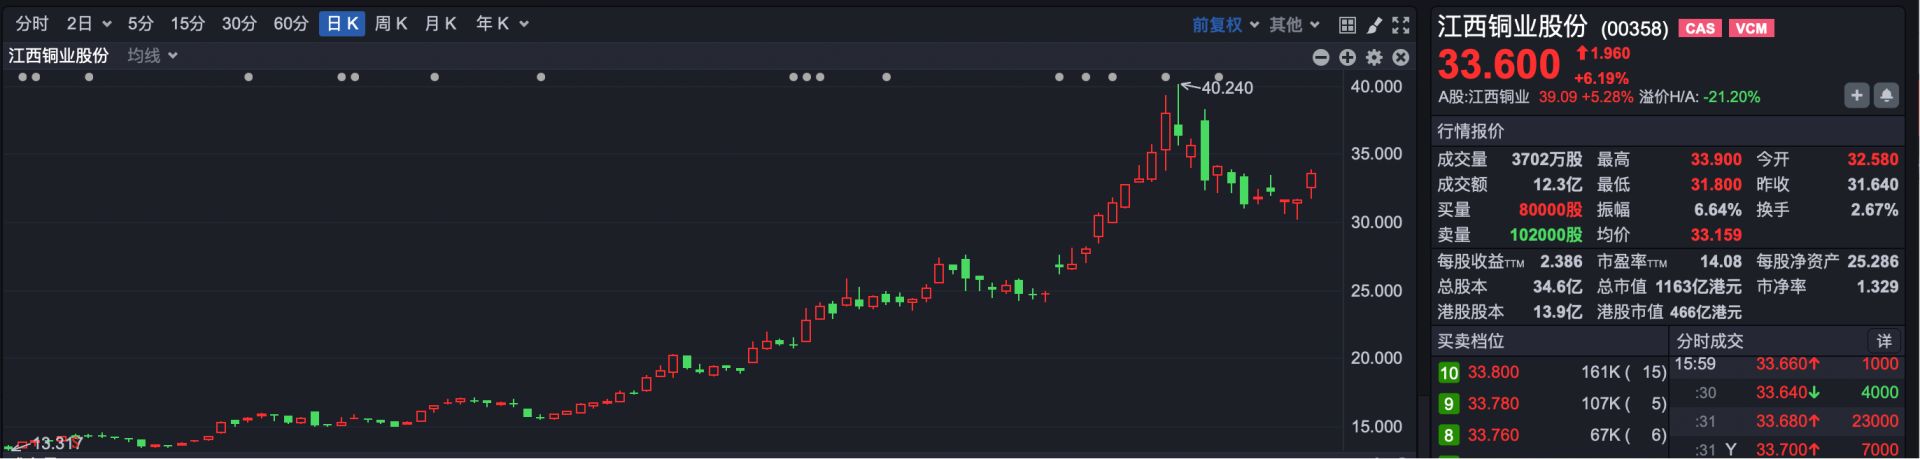Zoom out chart with minus icon

point(1321,57)
